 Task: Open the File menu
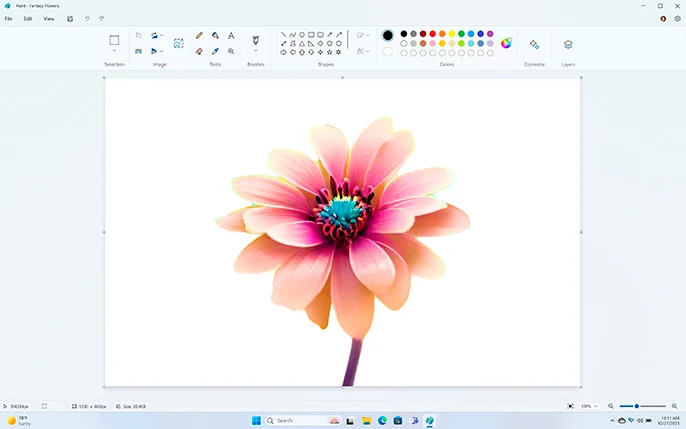coord(8,19)
